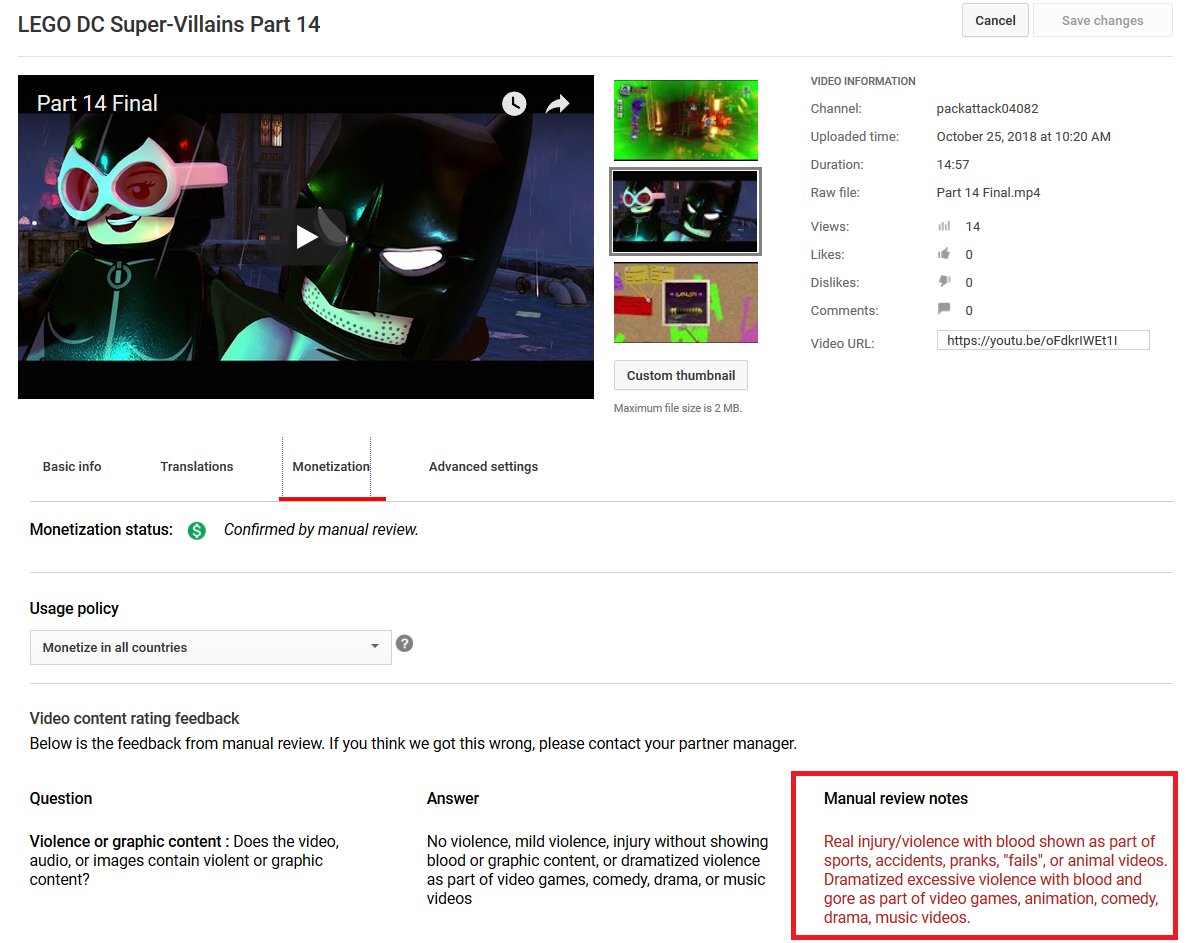Select the green gameplay thumbnail
This screenshot has width=1187, height=943.
point(685,120)
